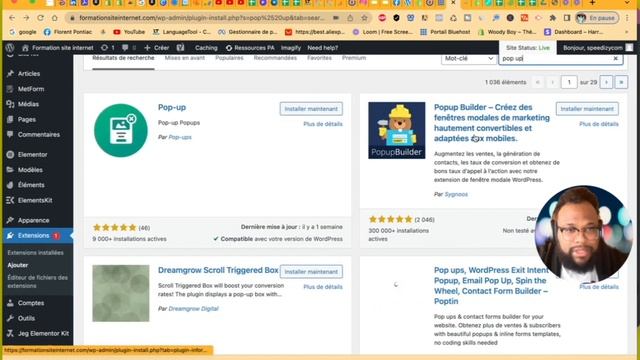The width and height of the screenshot is (640, 360).
Task: Open MetForm in the sidebar
Action: [x=31, y=89]
